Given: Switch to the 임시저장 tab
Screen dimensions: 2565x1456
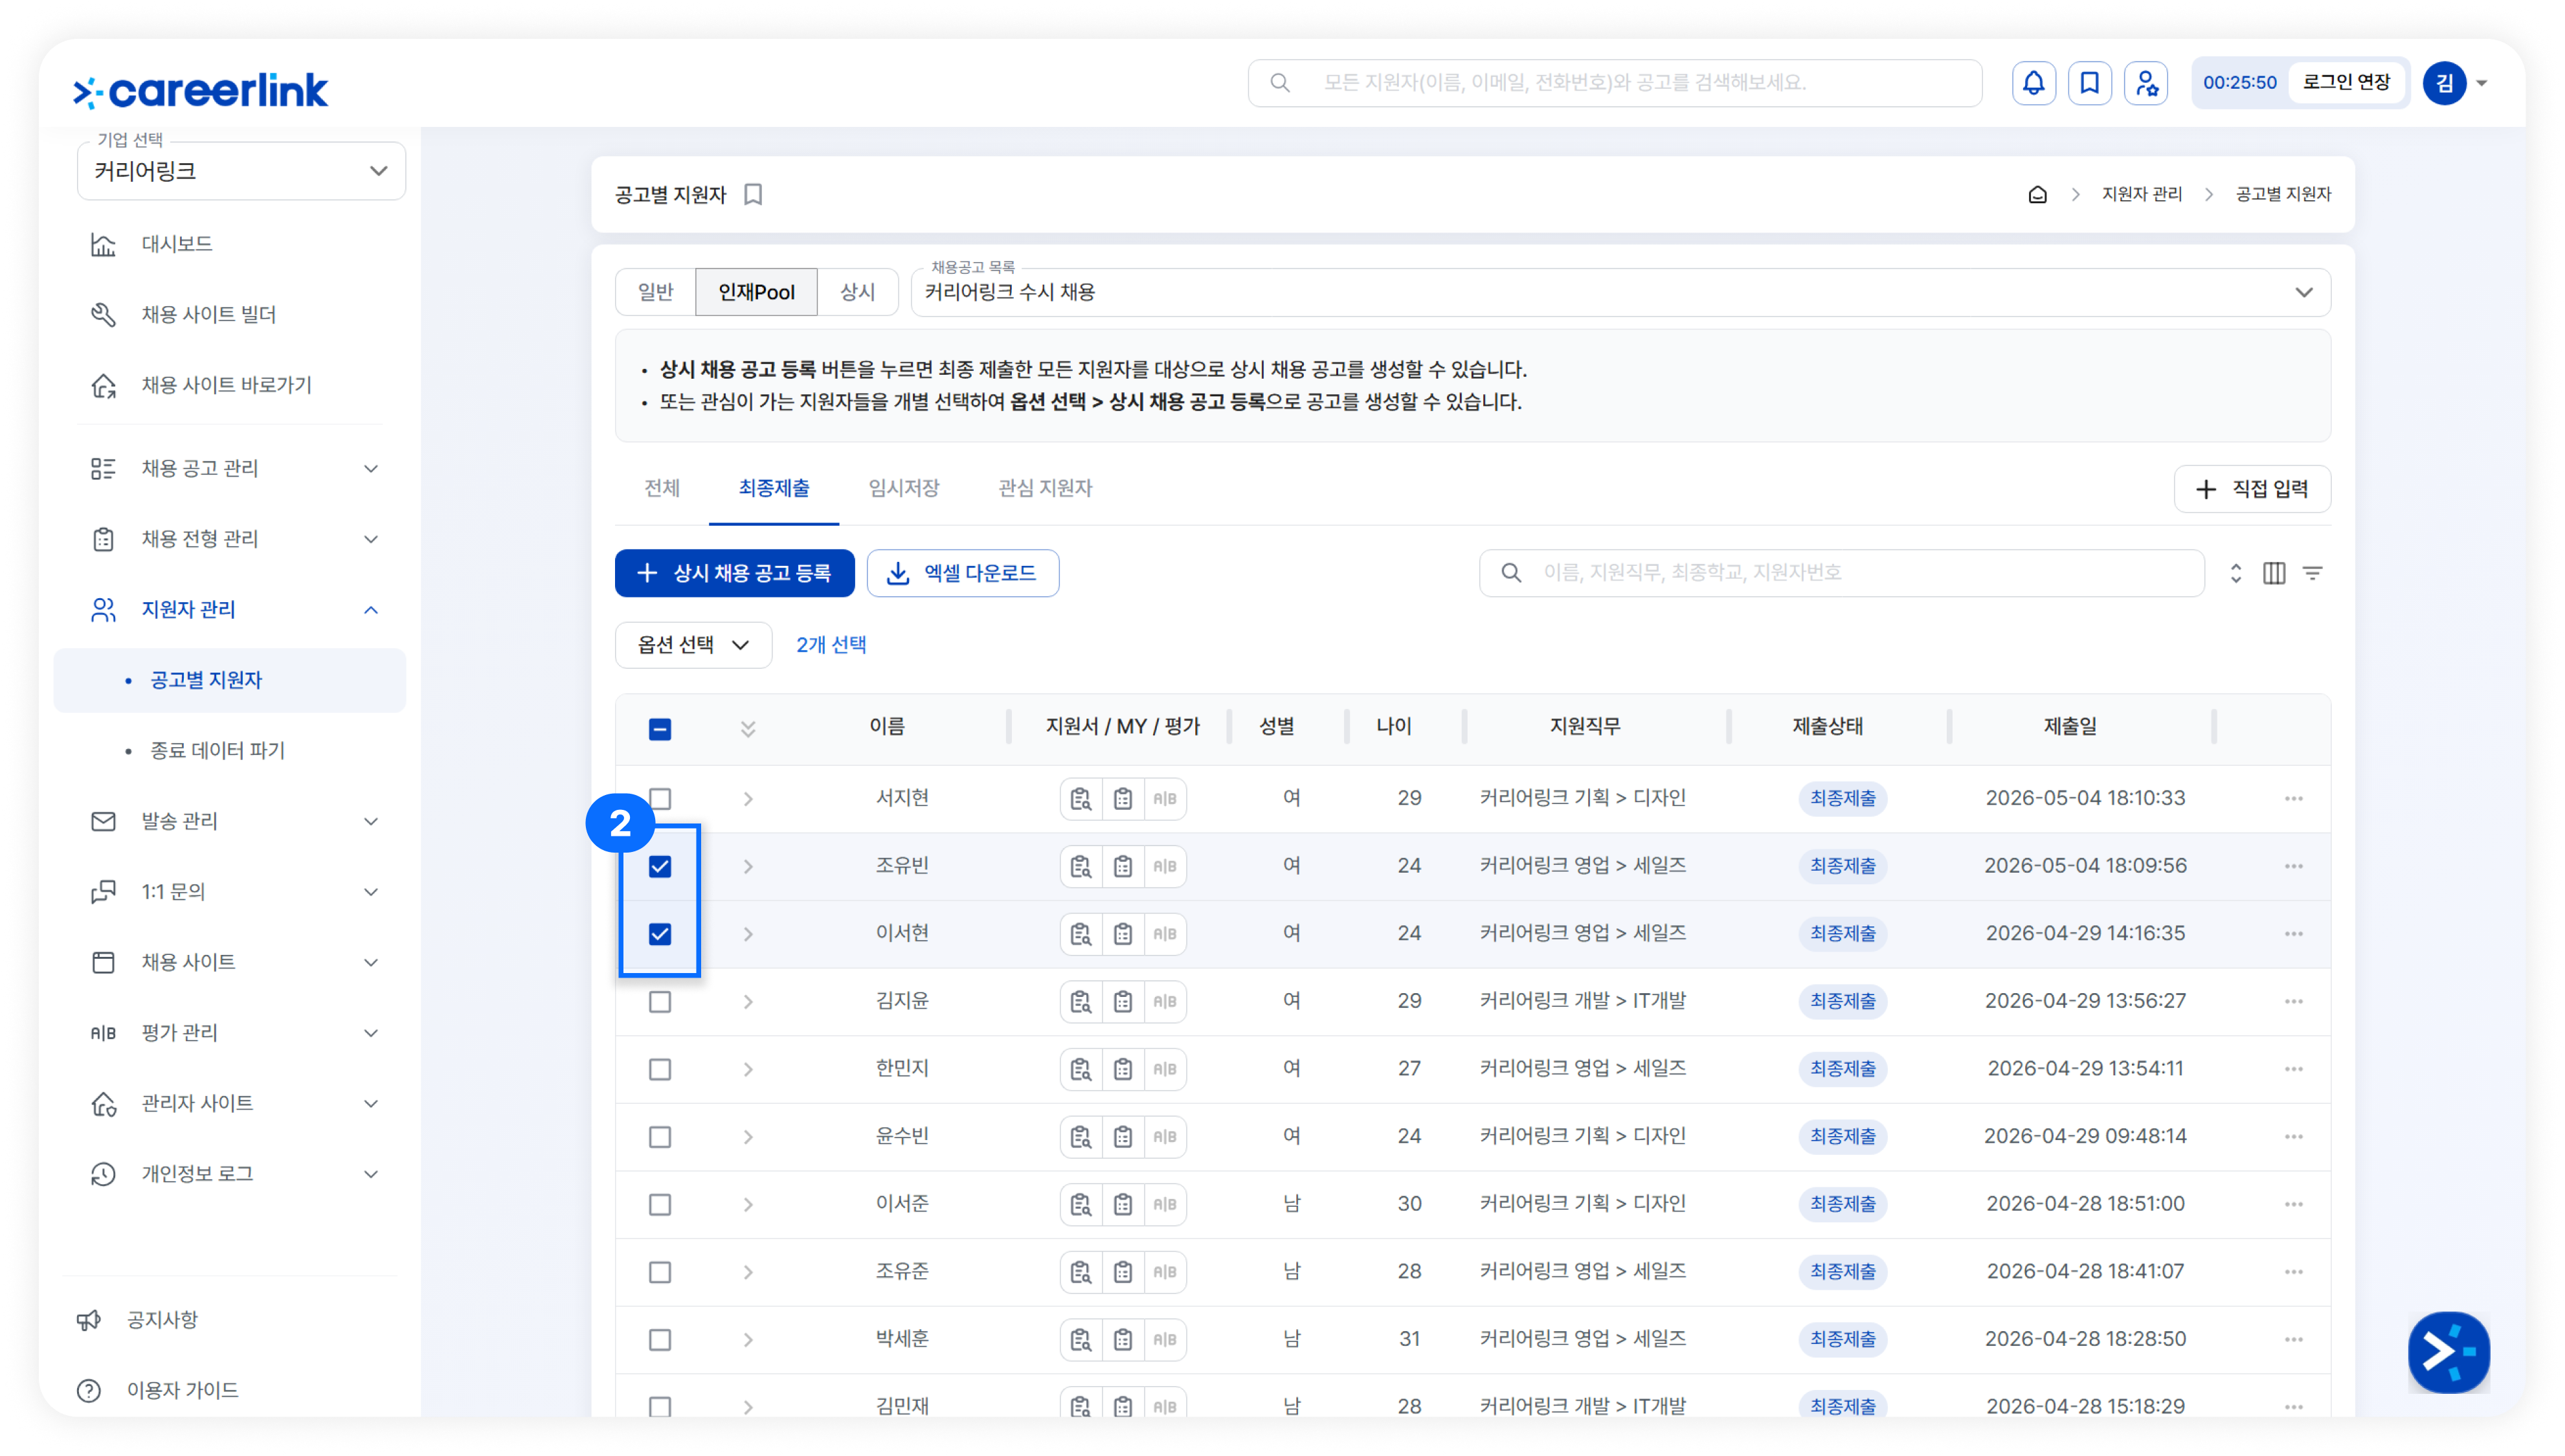Looking at the screenshot, I should tap(903, 488).
